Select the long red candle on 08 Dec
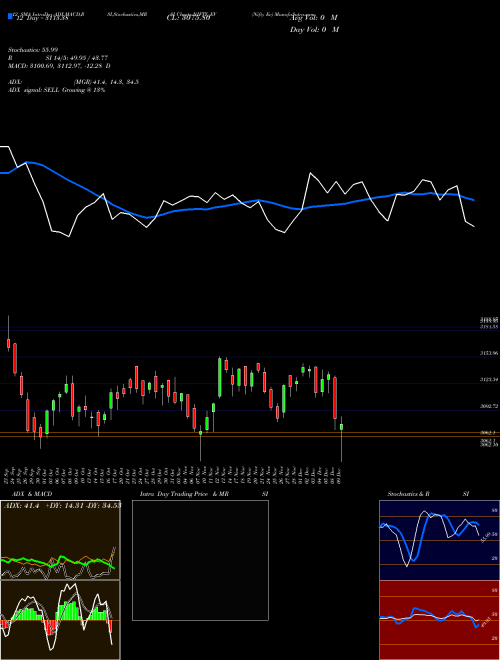The image size is (500, 660). (335, 398)
